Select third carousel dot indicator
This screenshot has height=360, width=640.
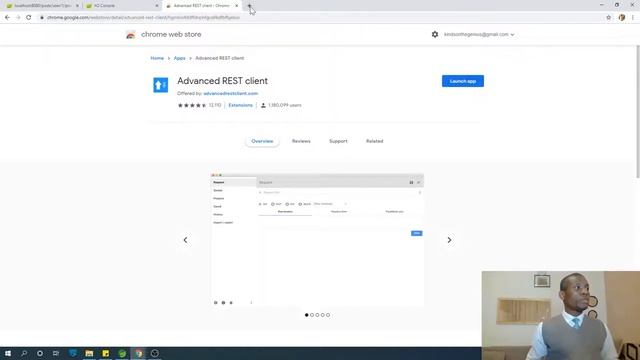(317, 315)
